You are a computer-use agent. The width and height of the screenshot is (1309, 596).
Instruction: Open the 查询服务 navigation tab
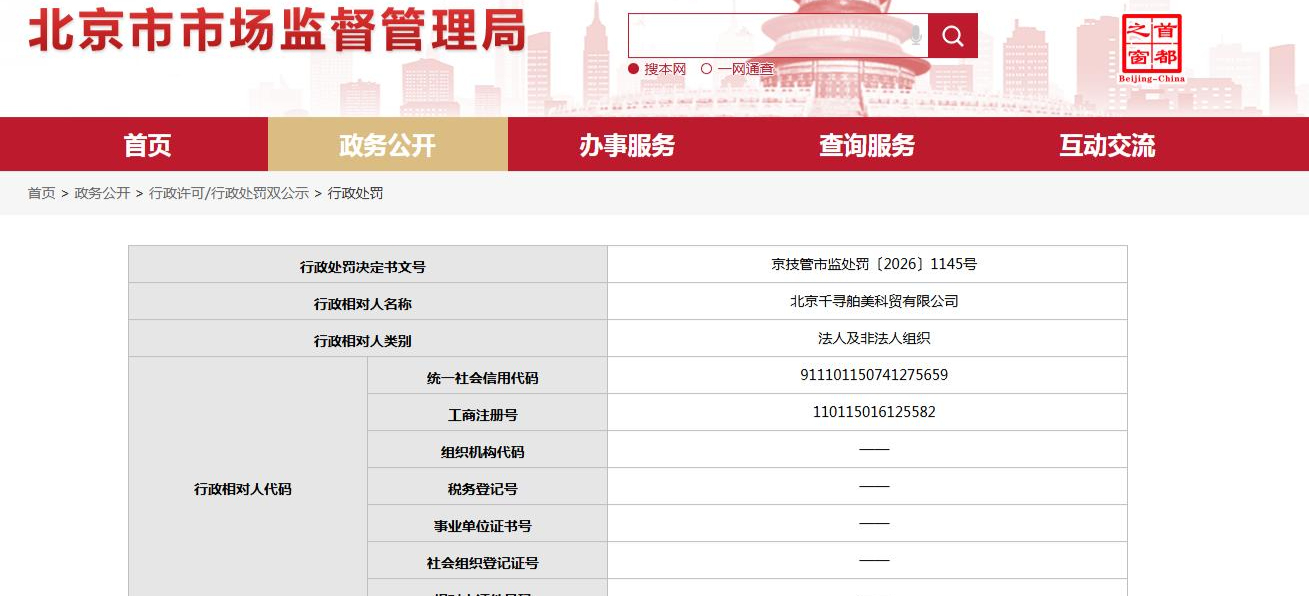pyautogui.click(x=868, y=145)
